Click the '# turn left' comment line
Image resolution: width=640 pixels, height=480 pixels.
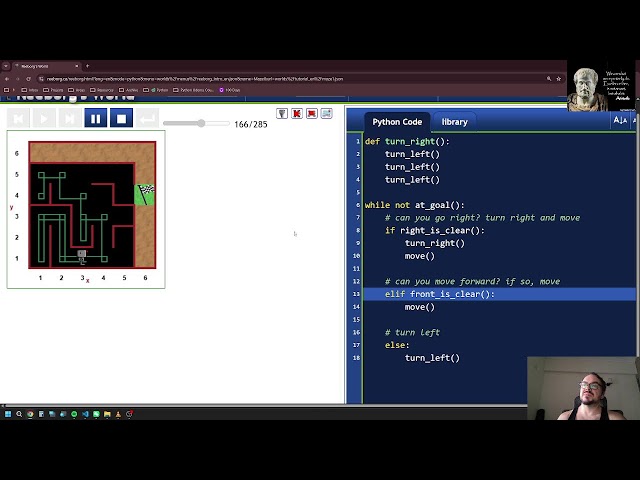tap(412, 332)
